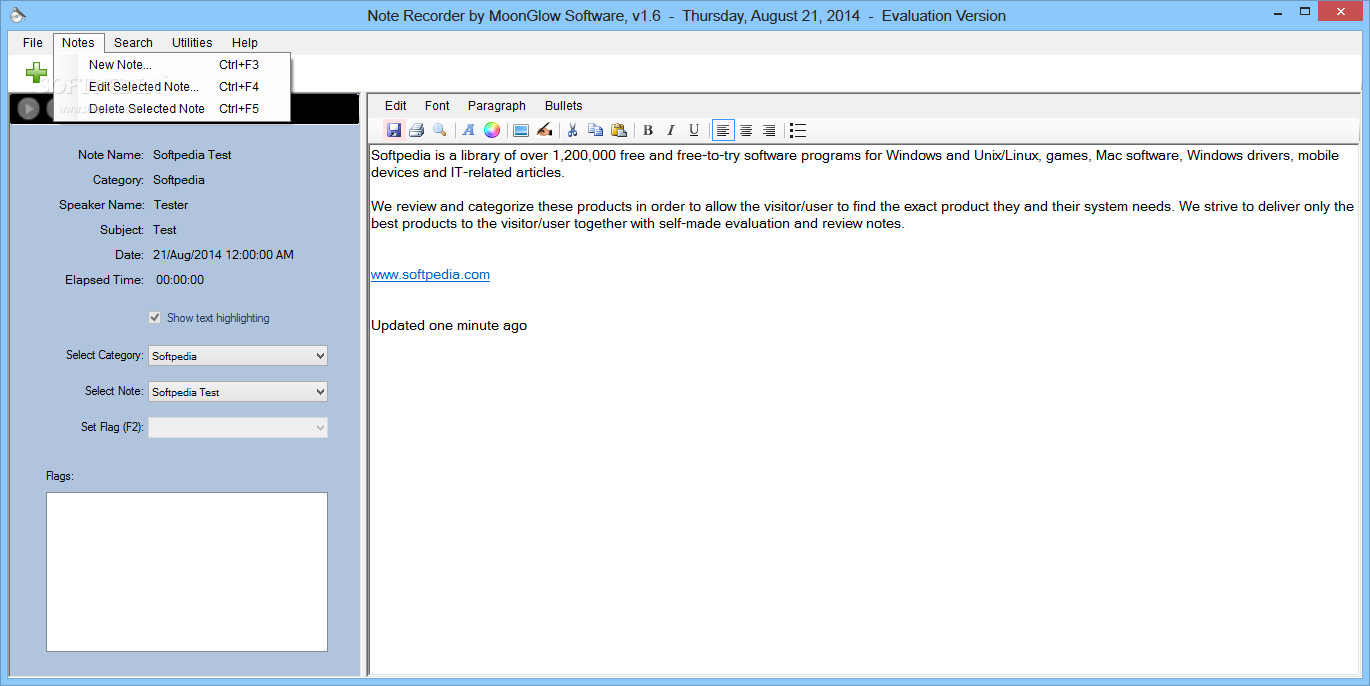Image resolution: width=1370 pixels, height=686 pixels.
Task: Open the editor's Edit menu
Action: point(396,106)
